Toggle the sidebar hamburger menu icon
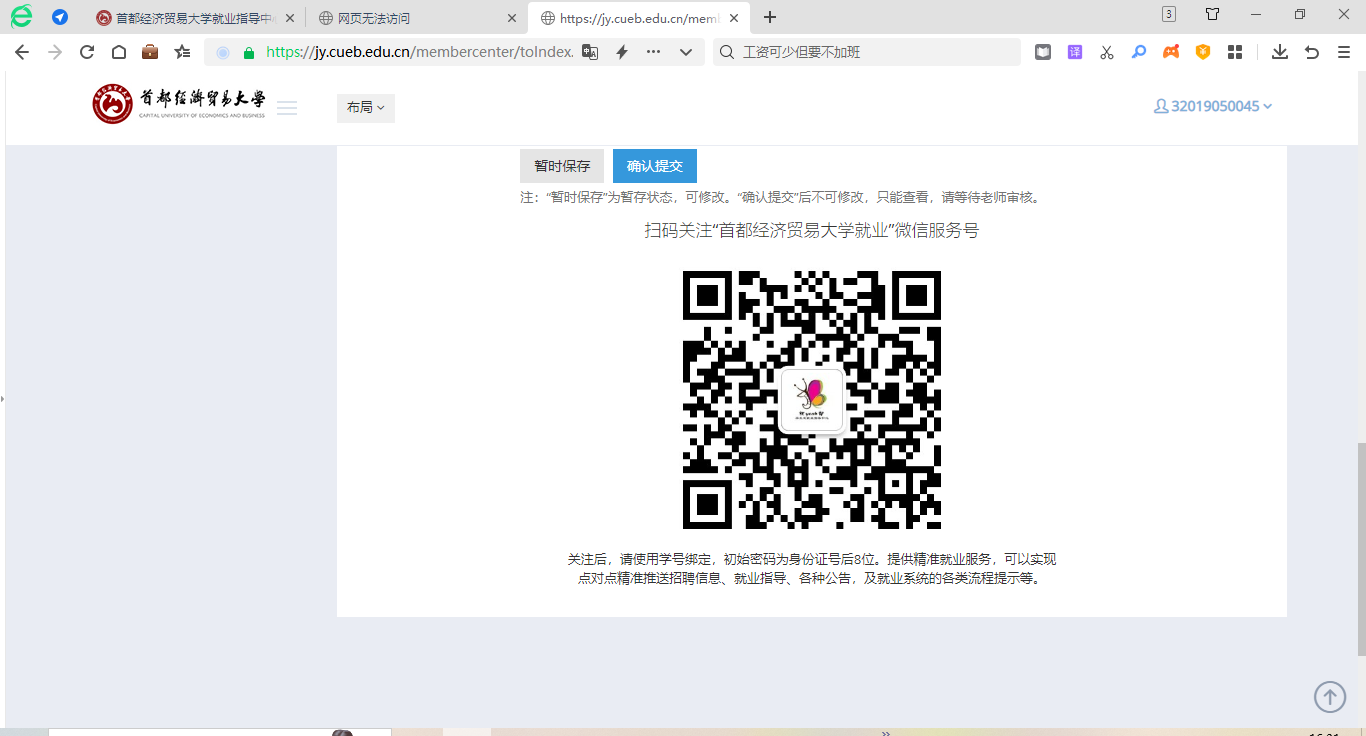Image resolution: width=1366 pixels, height=736 pixels. tap(287, 108)
